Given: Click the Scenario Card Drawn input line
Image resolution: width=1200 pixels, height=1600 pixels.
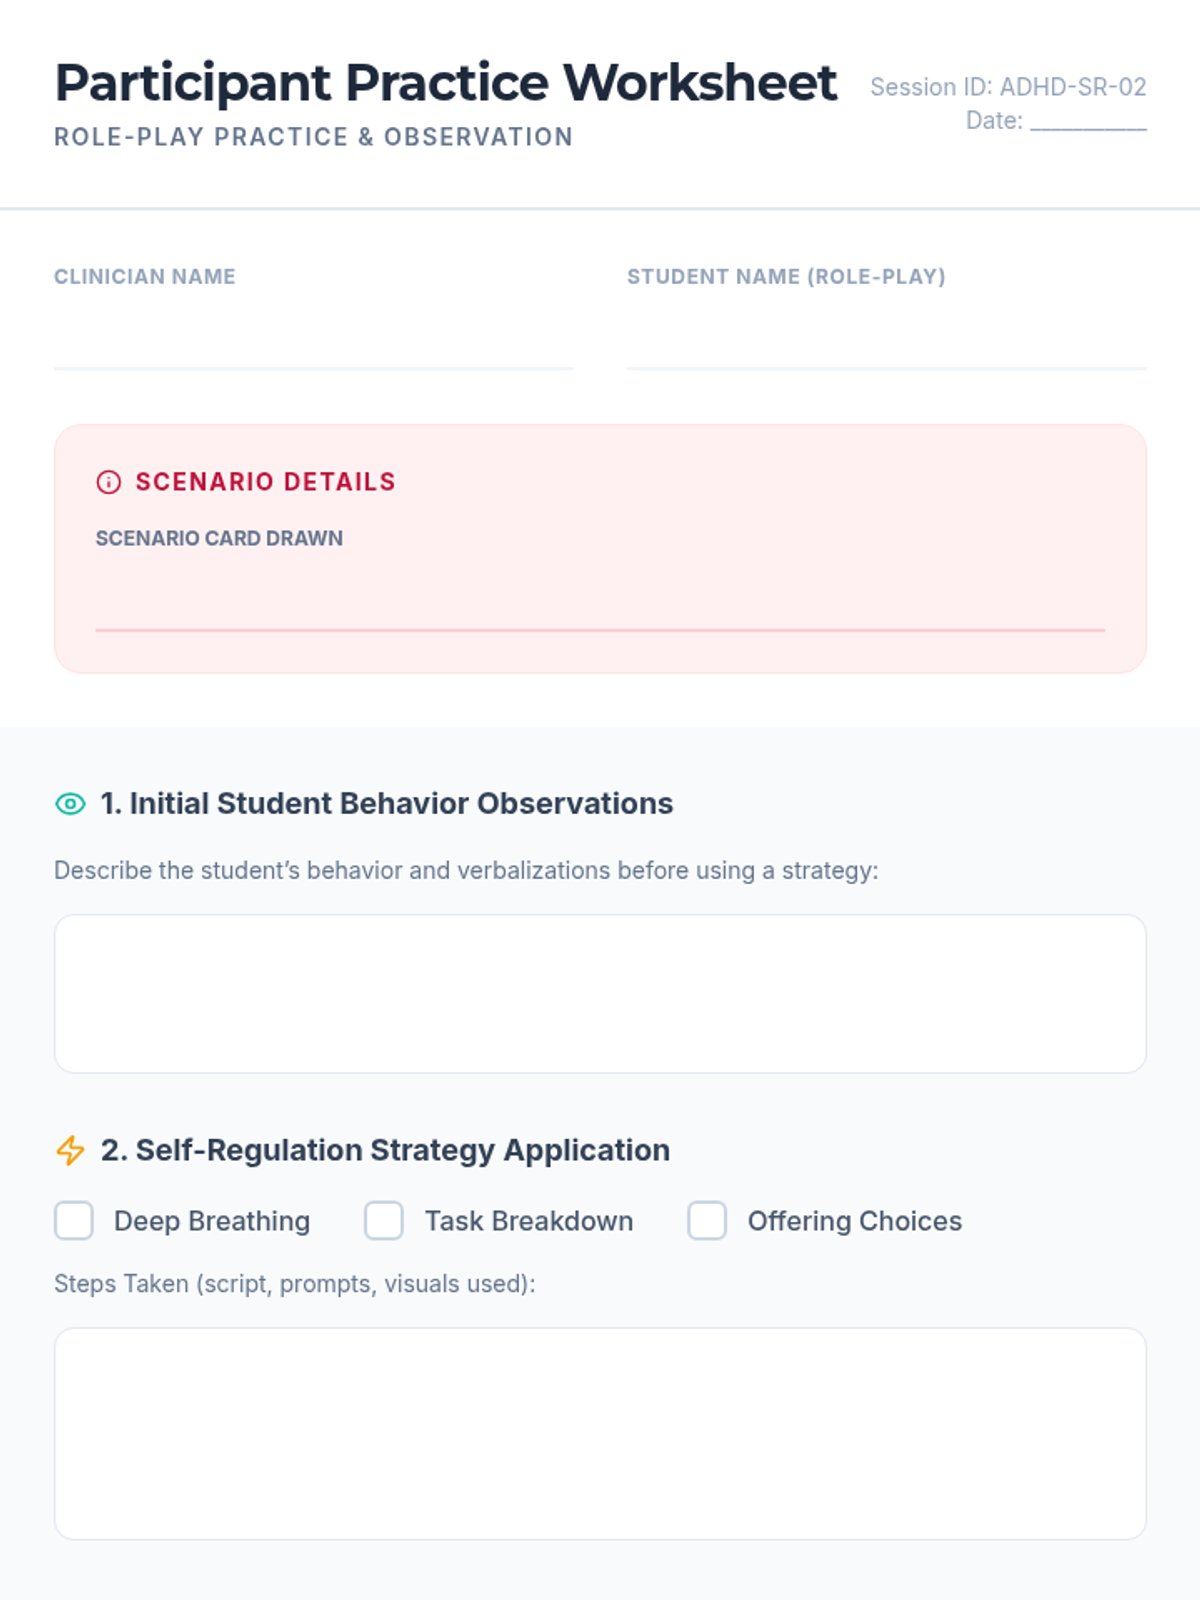Looking at the screenshot, I should coord(600,605).
